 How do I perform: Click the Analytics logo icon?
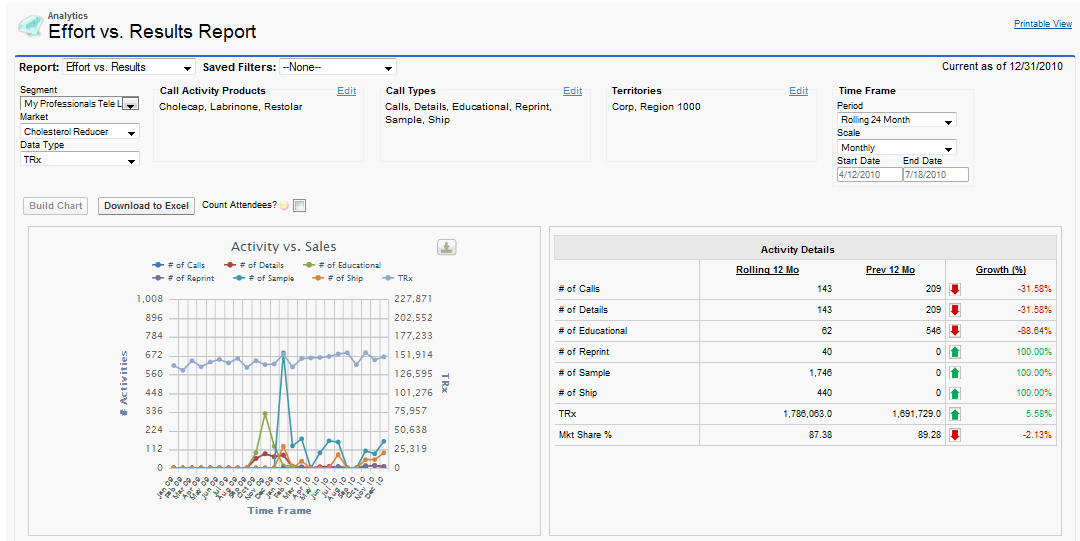pos(30,27)
